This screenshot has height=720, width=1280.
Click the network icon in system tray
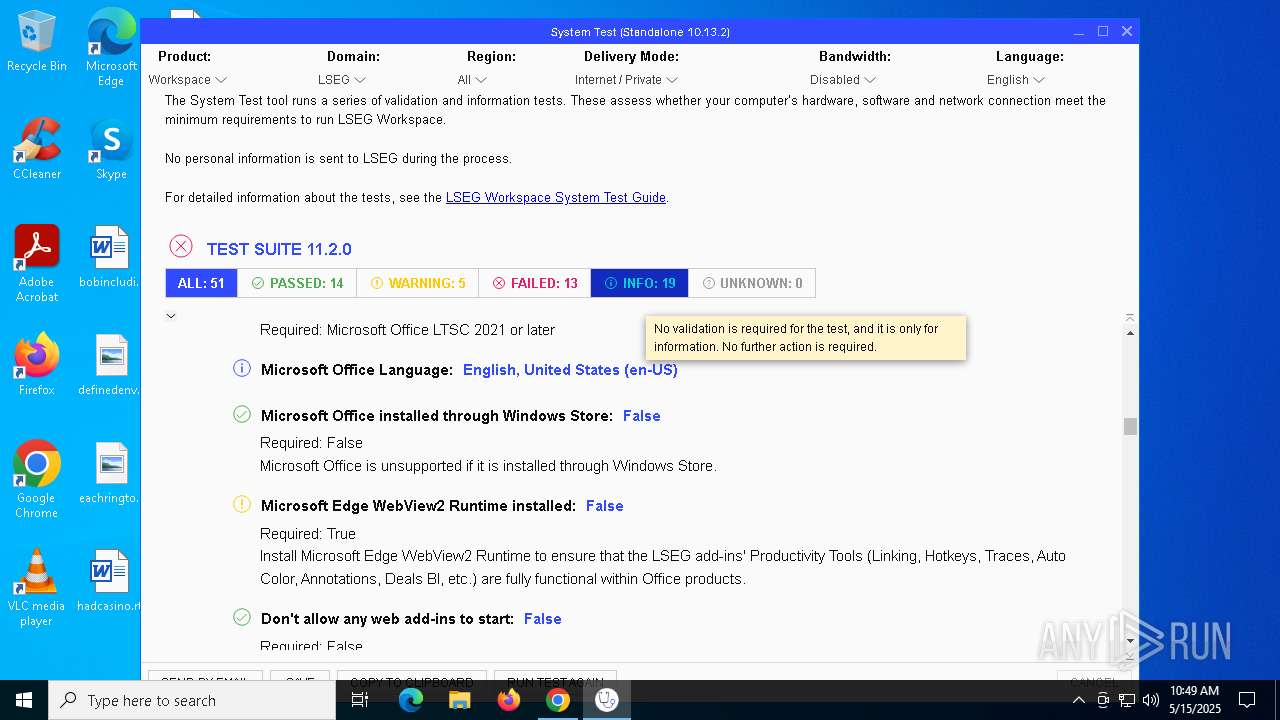(x=1126, y=700)
